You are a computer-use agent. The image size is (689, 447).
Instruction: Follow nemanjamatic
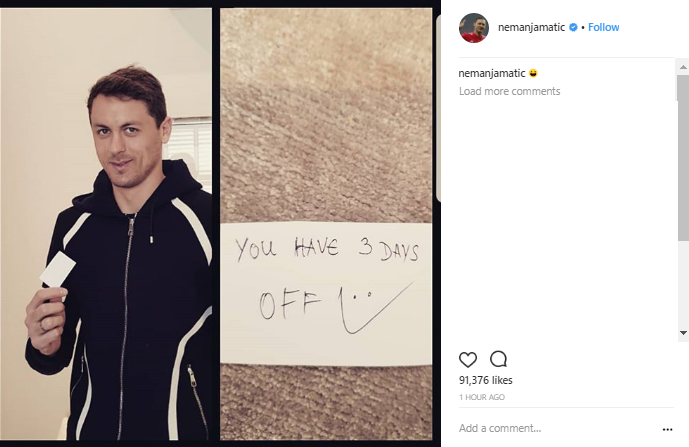click(x=603, y=27)
